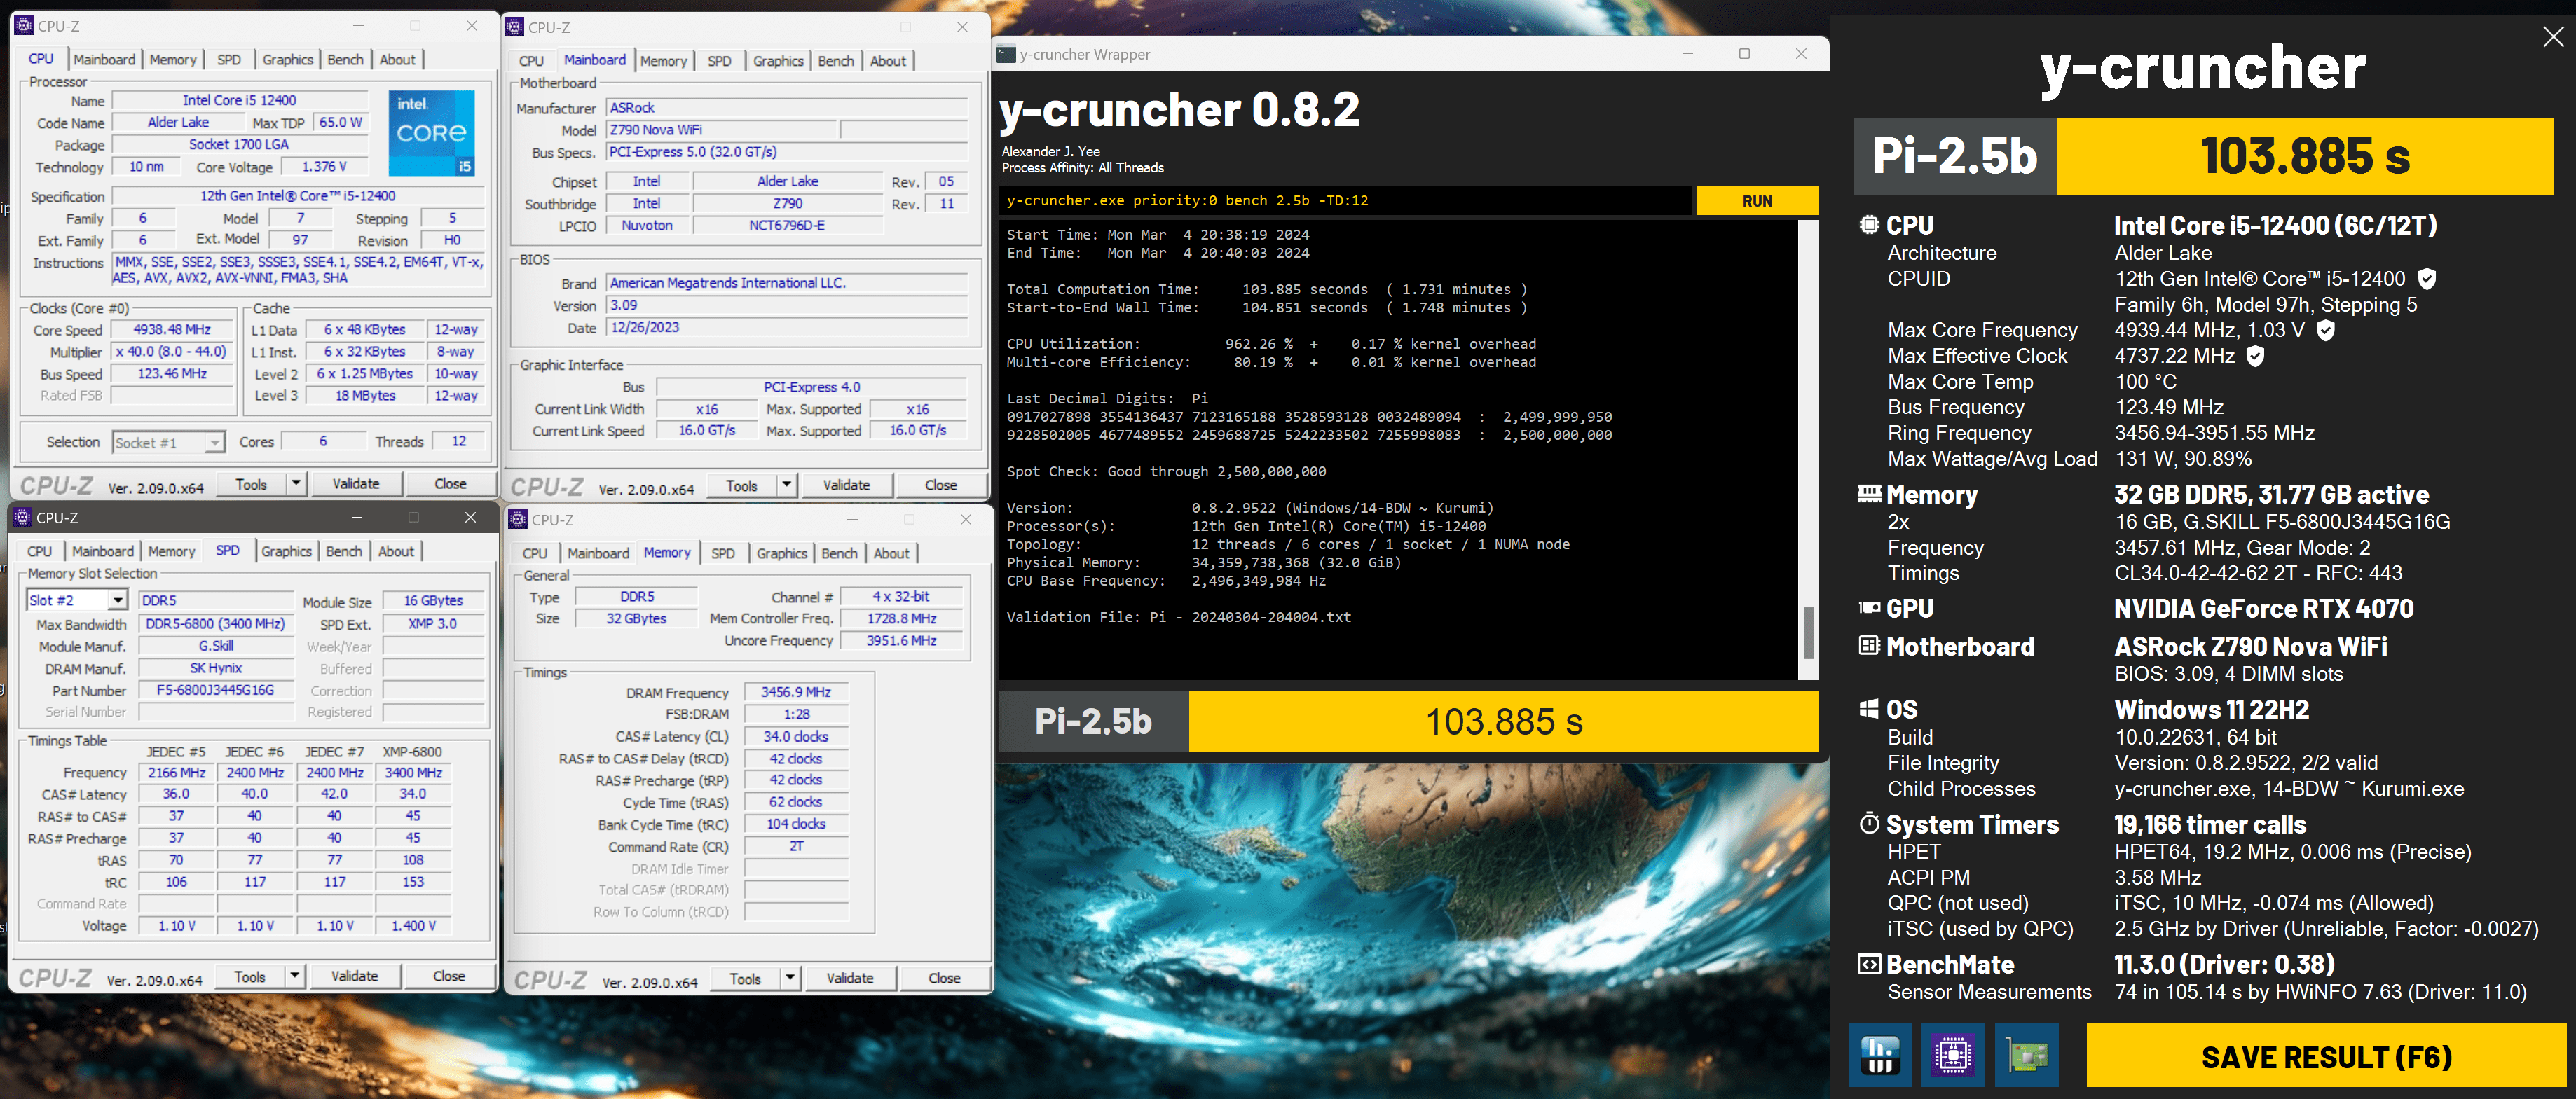This screenshot has height=1099, width=2576.
Task: Click the Memory section RAM icon in BenchMate
Action: (1869, 494)
